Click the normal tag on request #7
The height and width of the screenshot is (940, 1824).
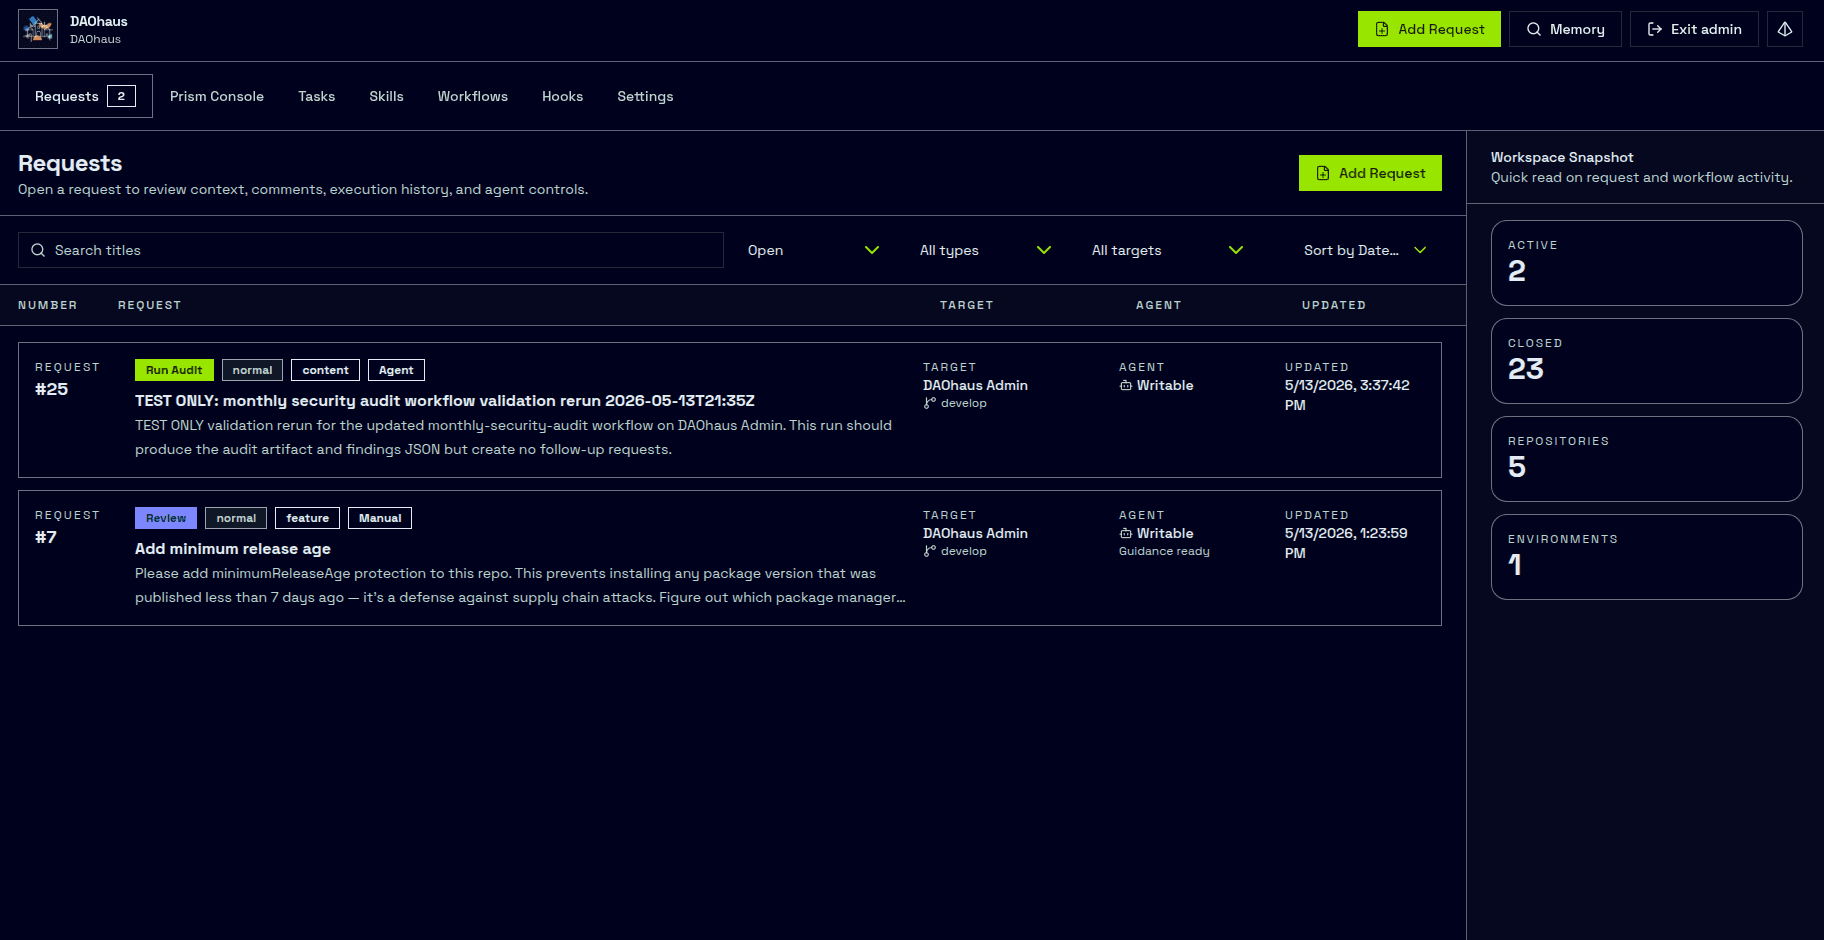[236, 518]
